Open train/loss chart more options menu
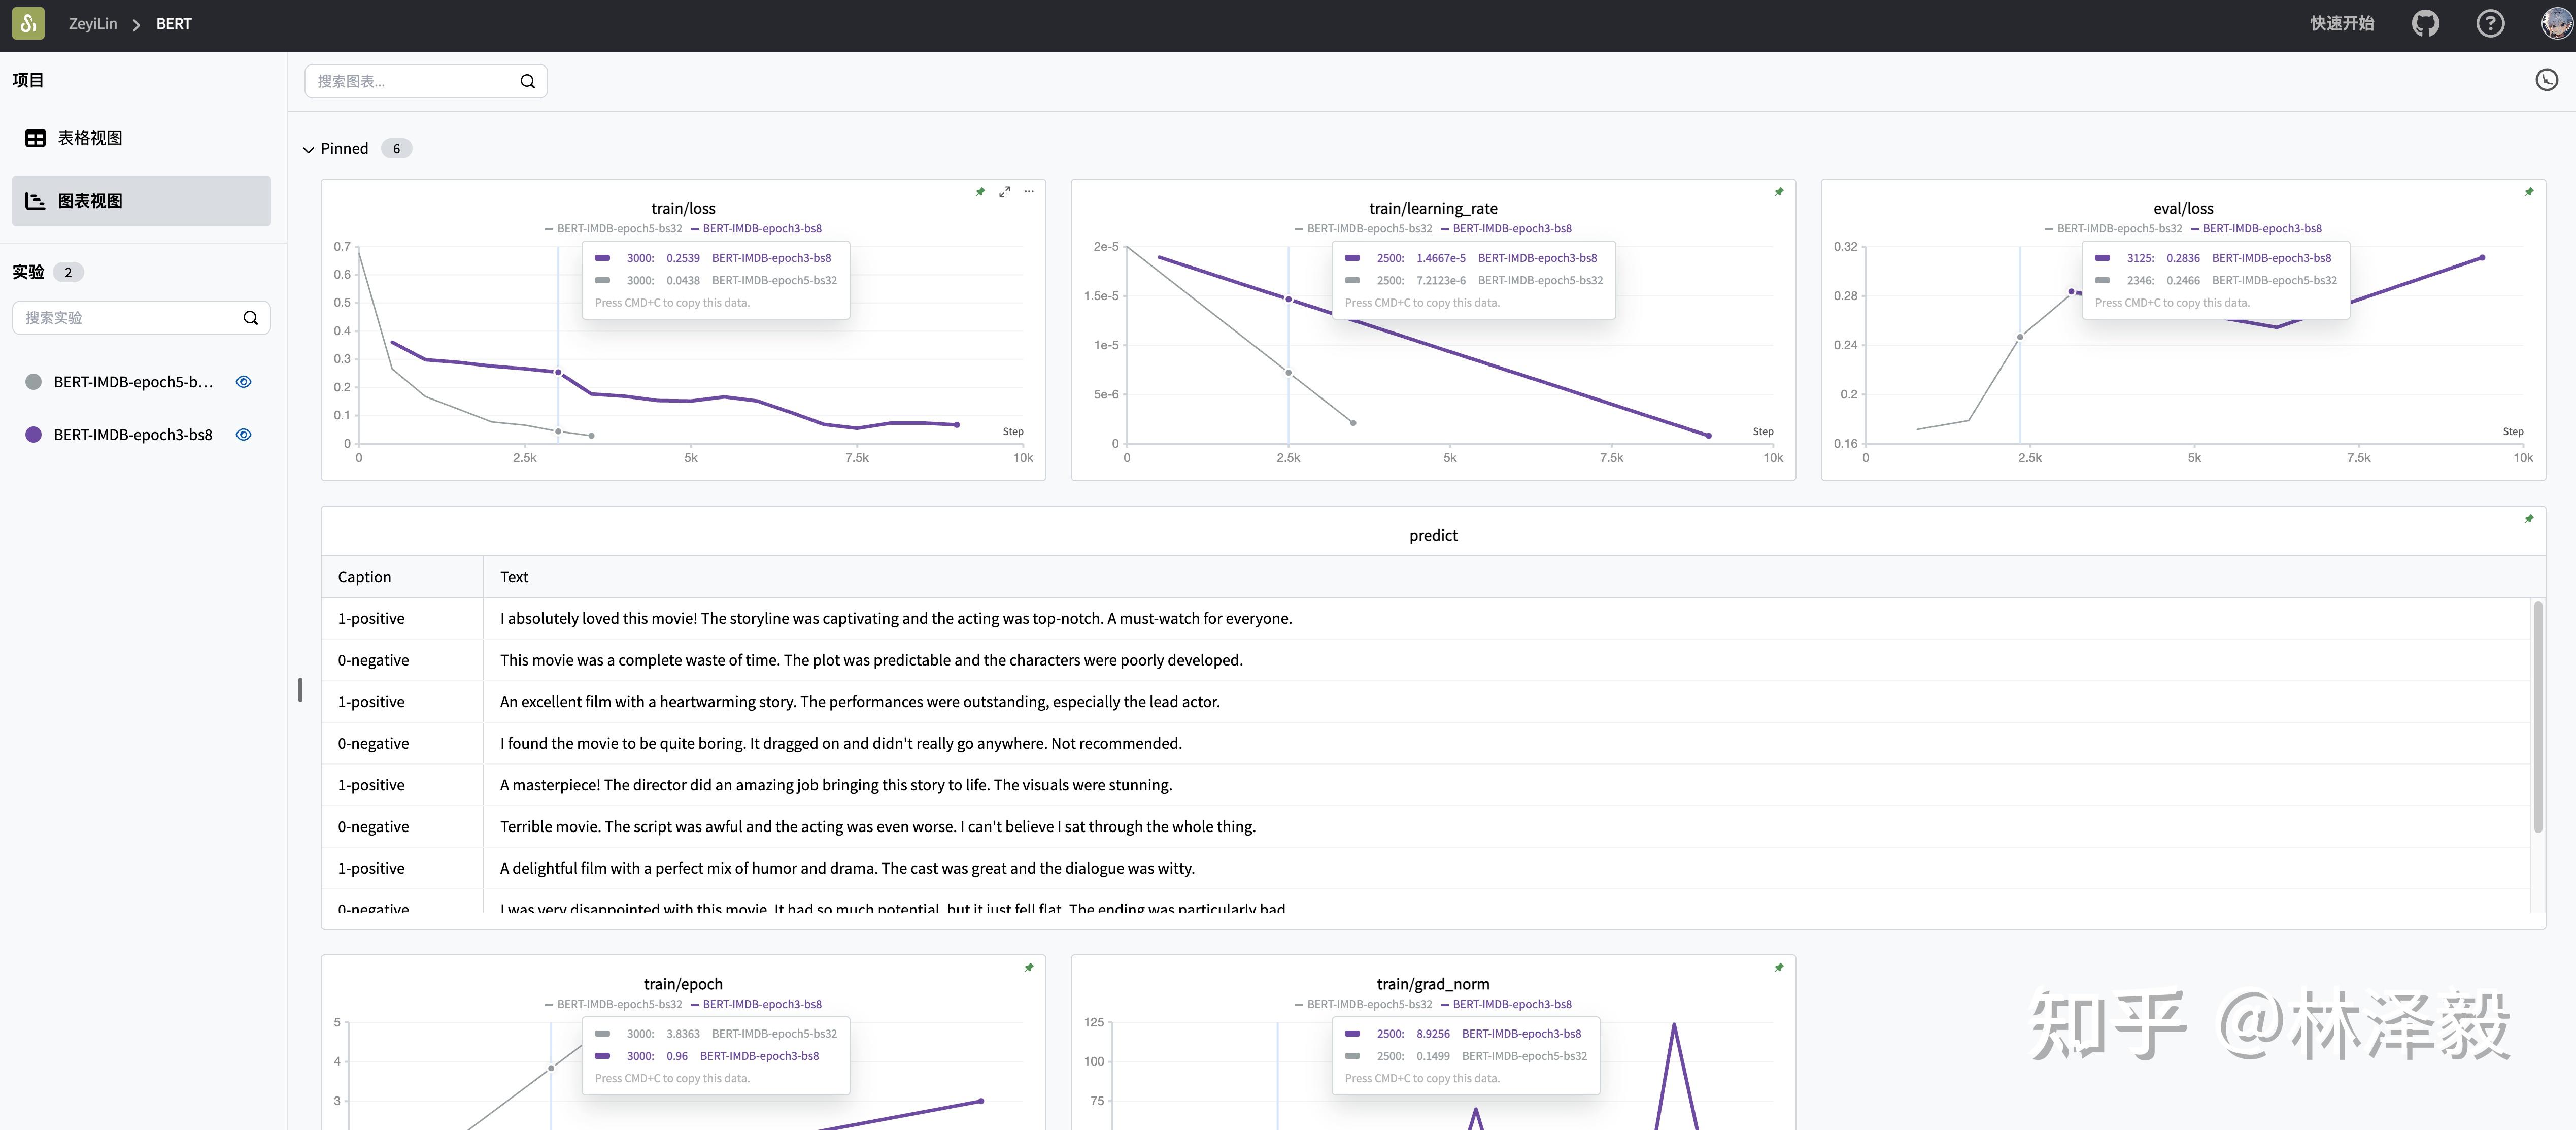2576x1130 pixels. coord(1029,191)
